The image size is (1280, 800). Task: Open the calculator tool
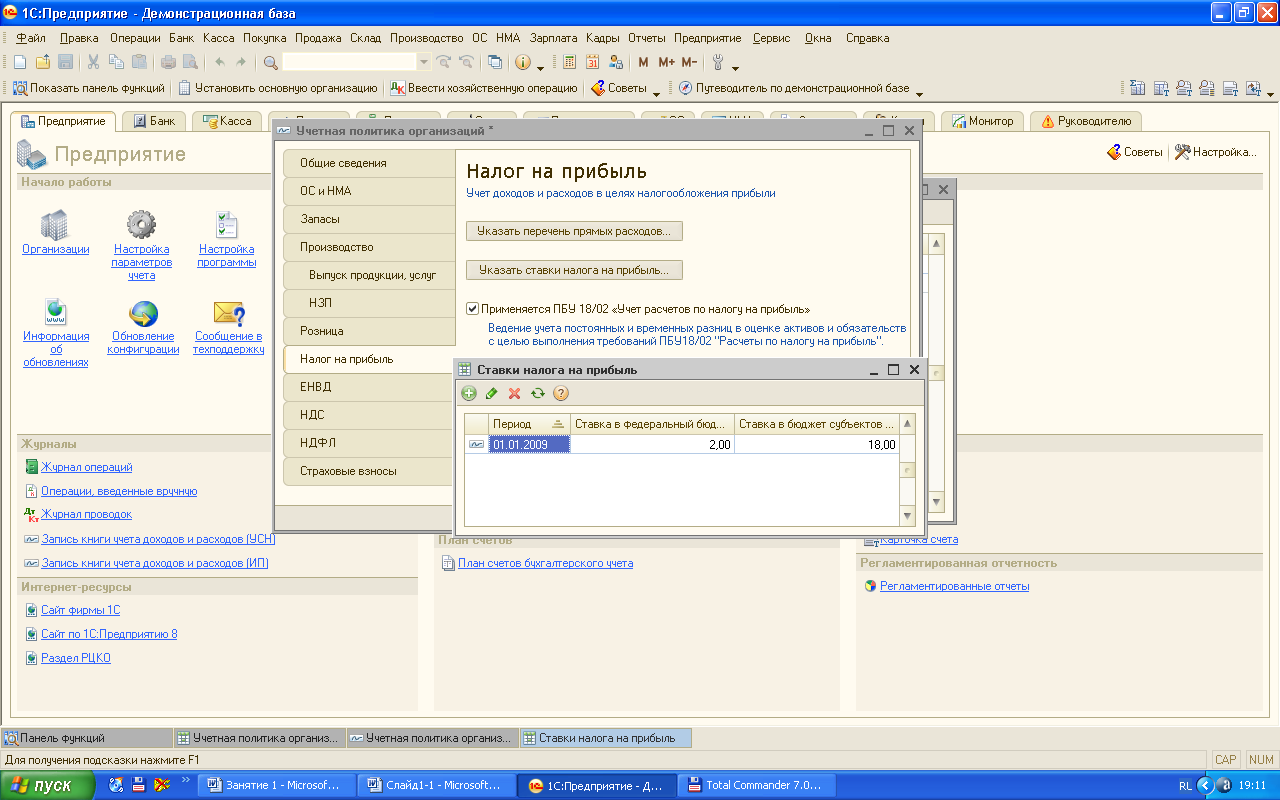tap(570, 62)
